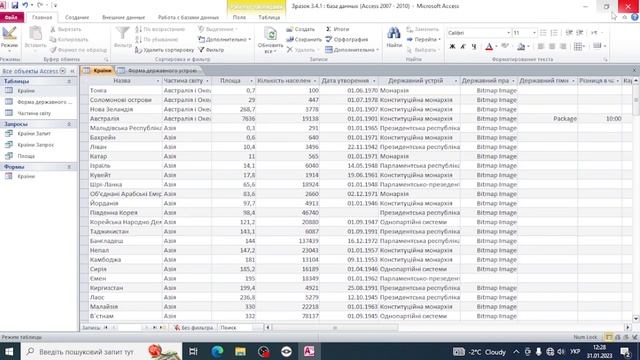Open the Частина світу table in navigation
The image size is (640, 360).
pos(34,113)
